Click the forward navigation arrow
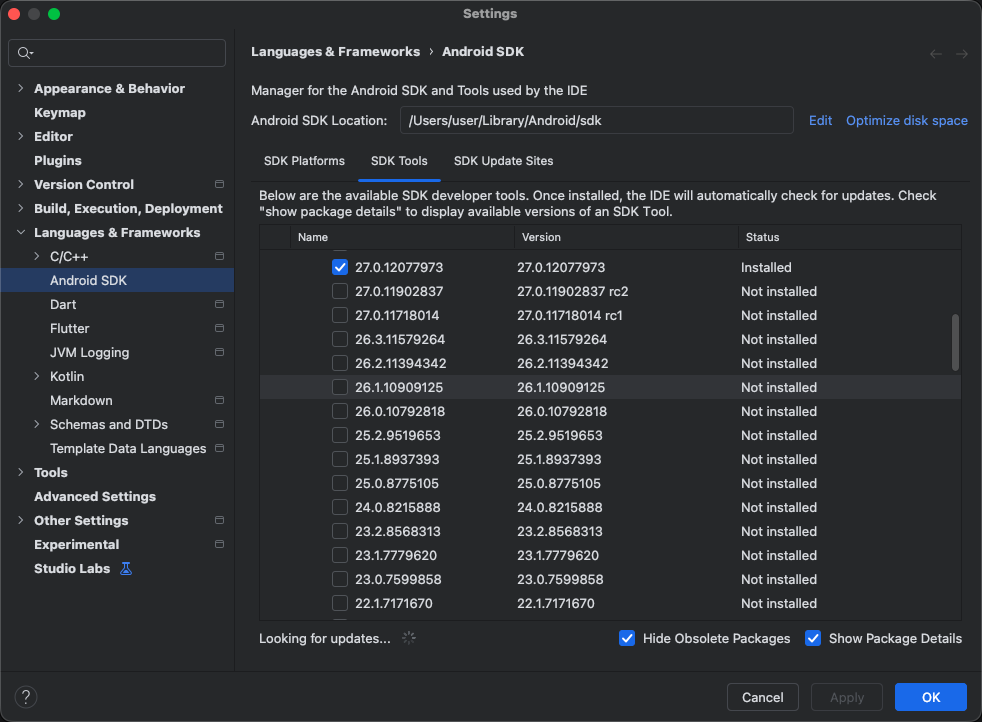Screen dimensions: 982x722 962,53
